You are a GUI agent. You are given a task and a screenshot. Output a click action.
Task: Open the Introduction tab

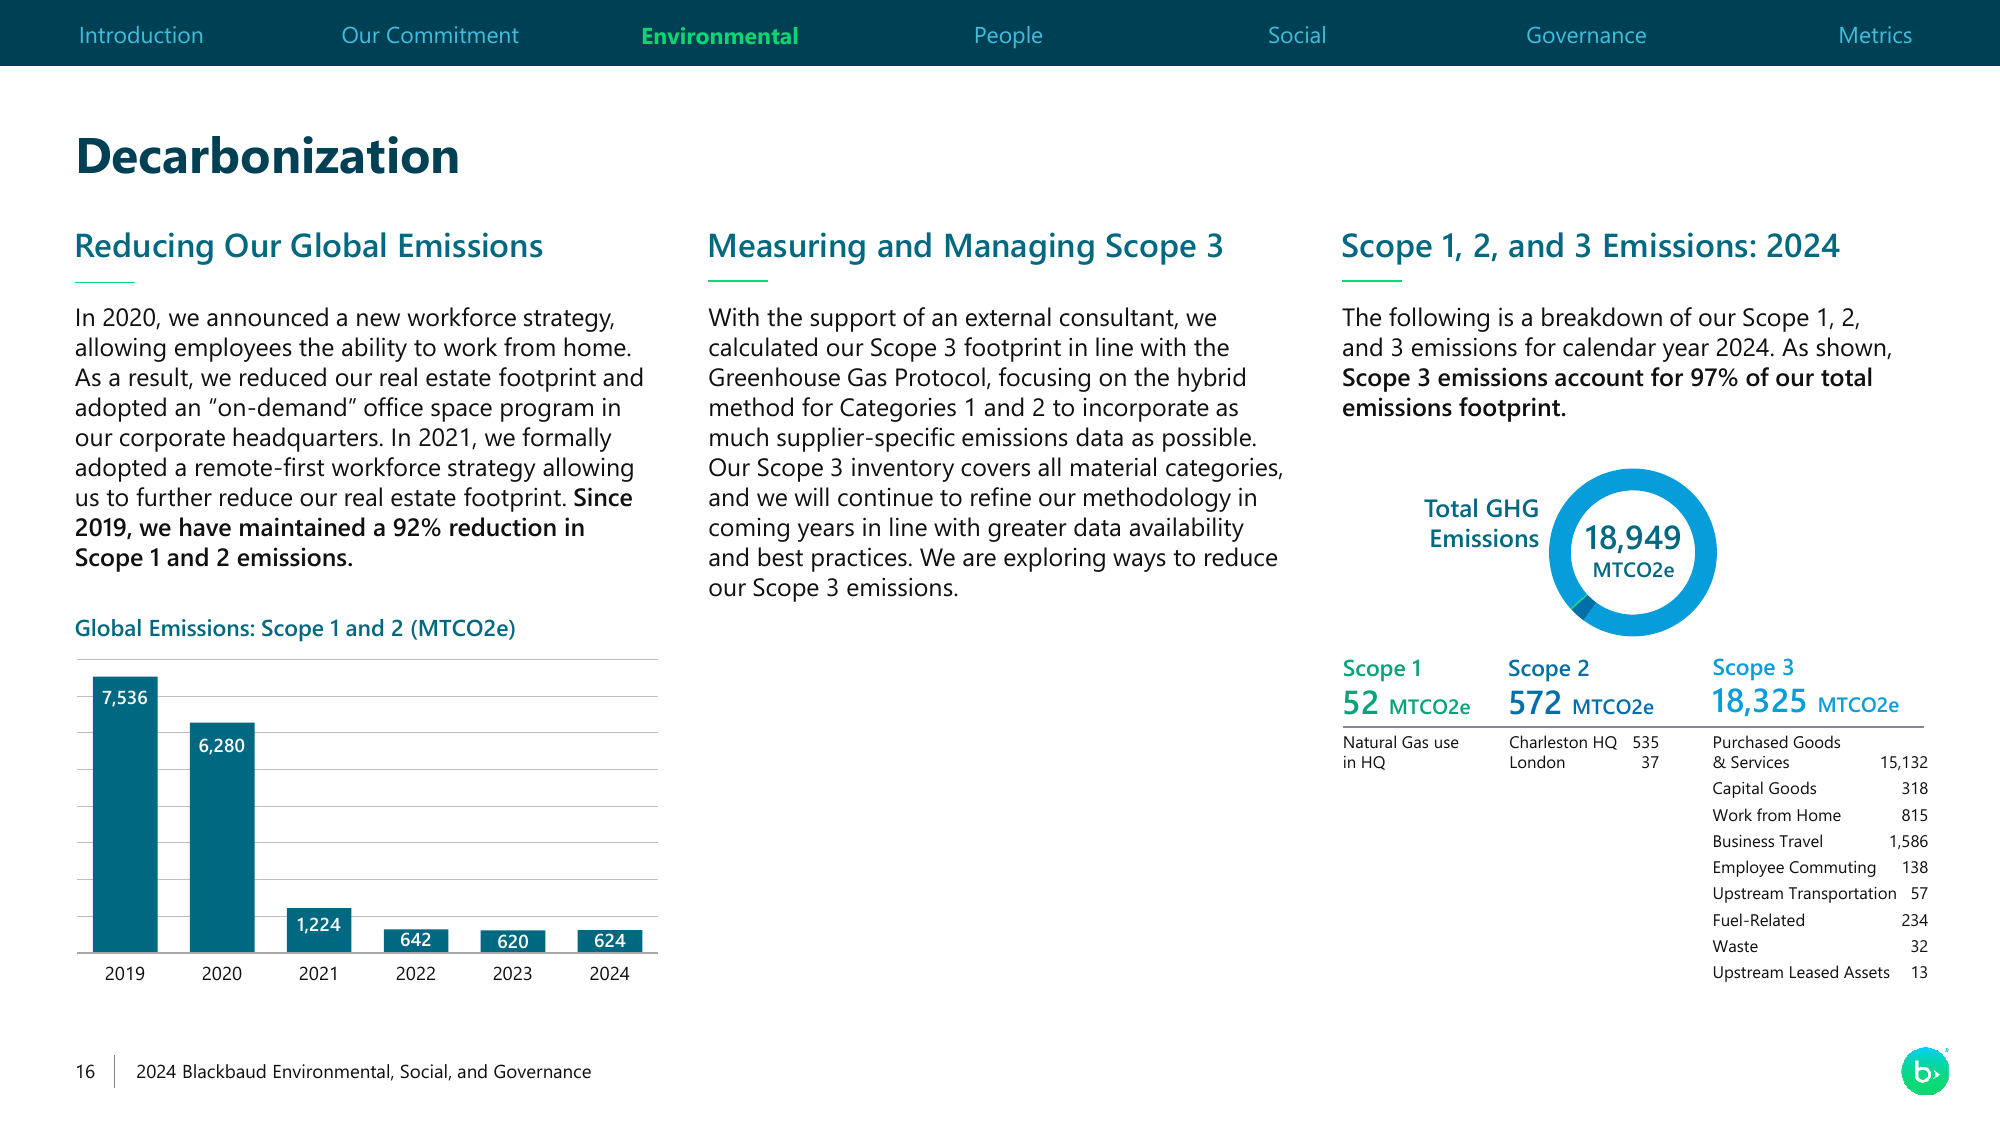(x=141, y=35)
